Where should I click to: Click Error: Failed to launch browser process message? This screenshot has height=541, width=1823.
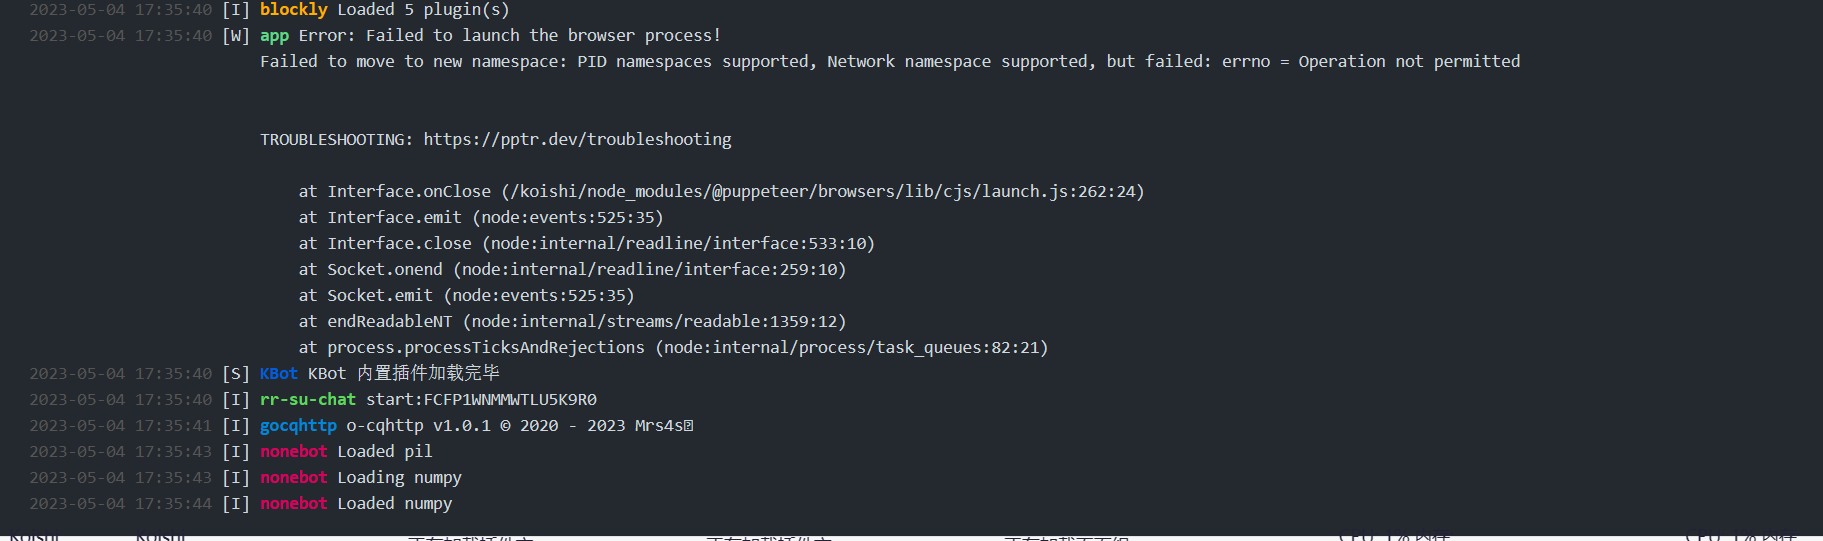(x=510, y=36)
